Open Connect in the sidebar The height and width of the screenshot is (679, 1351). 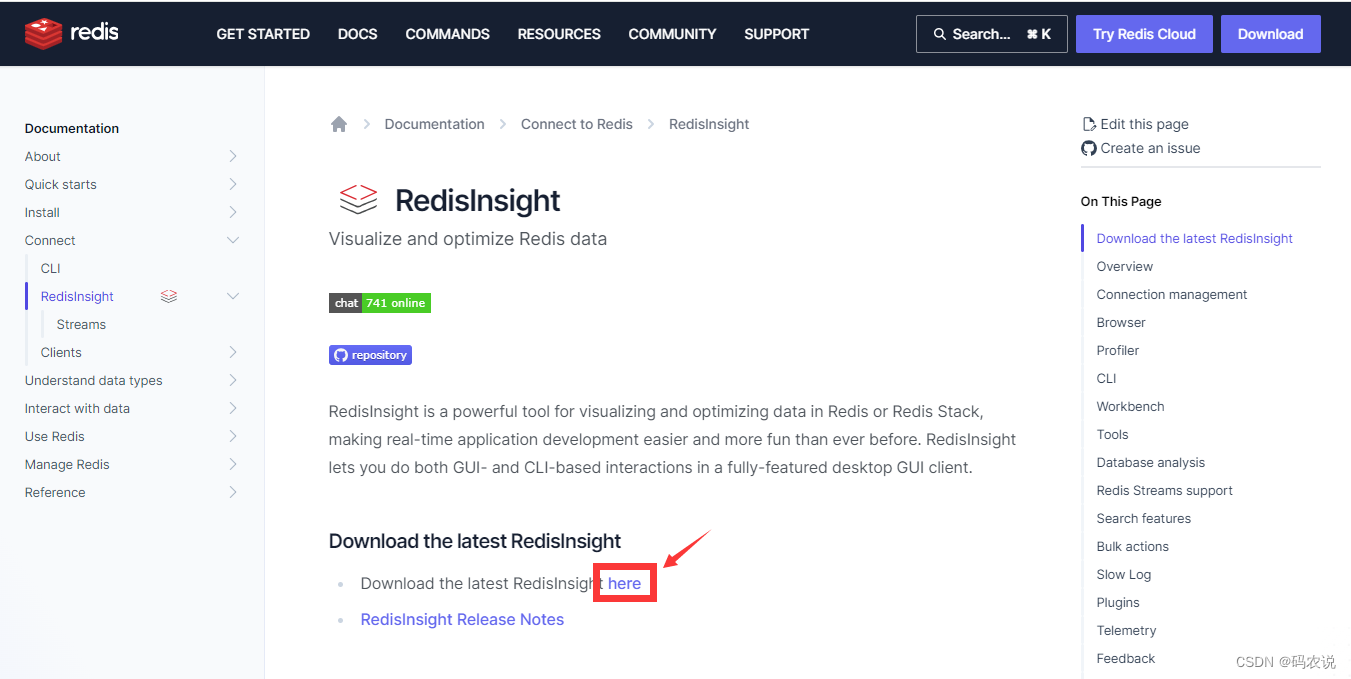tap(50, 240)
